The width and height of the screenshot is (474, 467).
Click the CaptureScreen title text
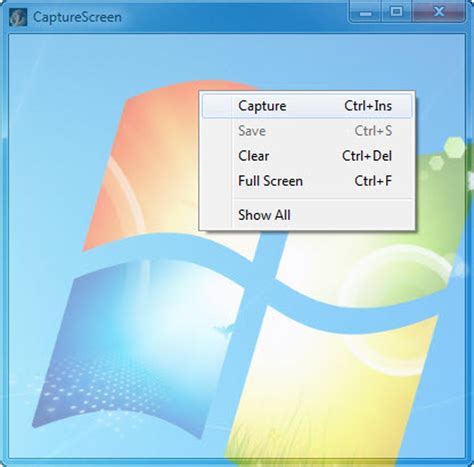pyautogui.click(x=77, y=17)
